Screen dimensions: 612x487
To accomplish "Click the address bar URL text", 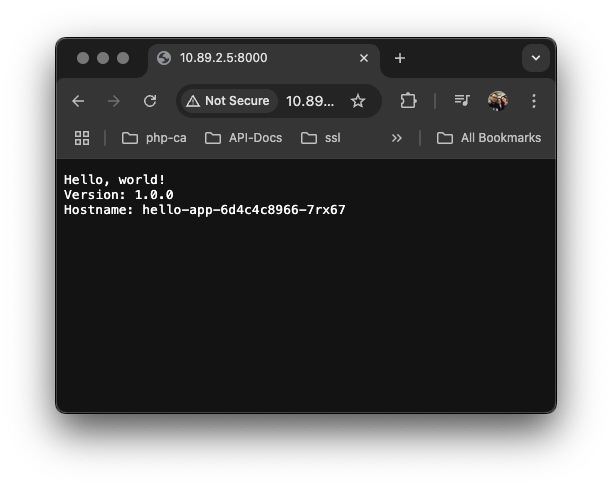I will [x=310, y=101].
